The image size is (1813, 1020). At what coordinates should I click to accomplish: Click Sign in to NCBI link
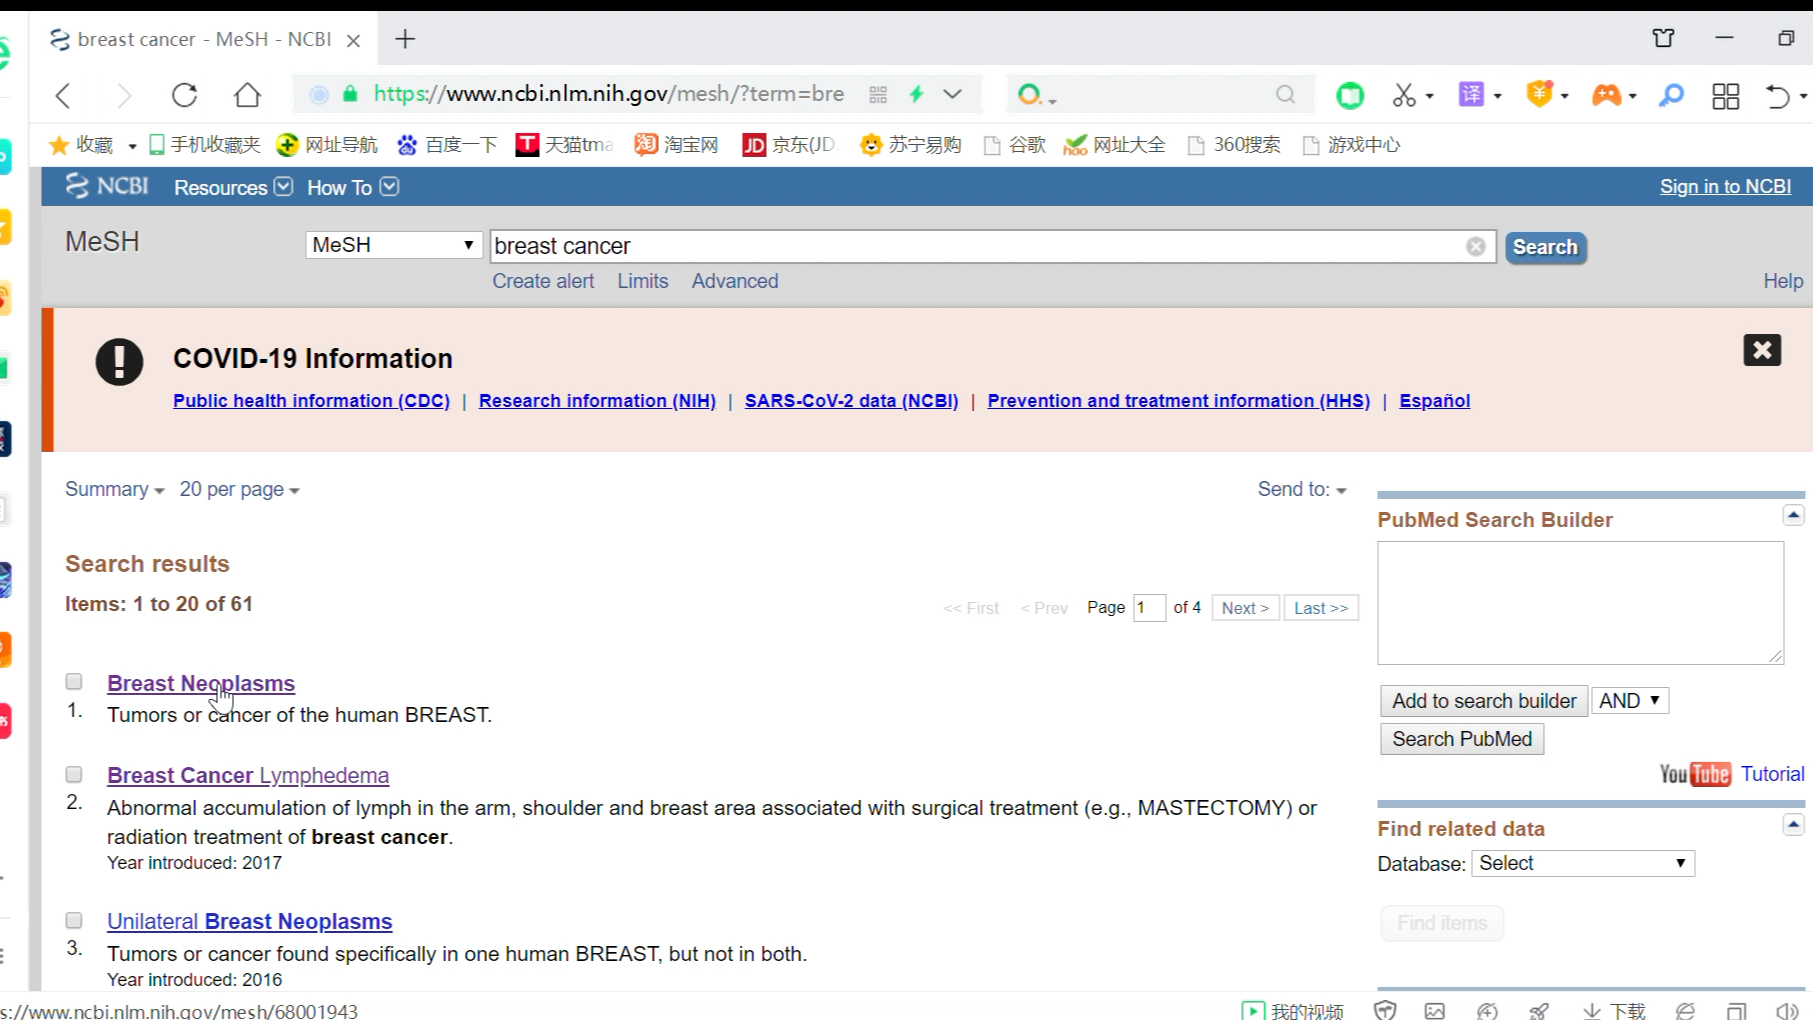[x=1725, y=186]
